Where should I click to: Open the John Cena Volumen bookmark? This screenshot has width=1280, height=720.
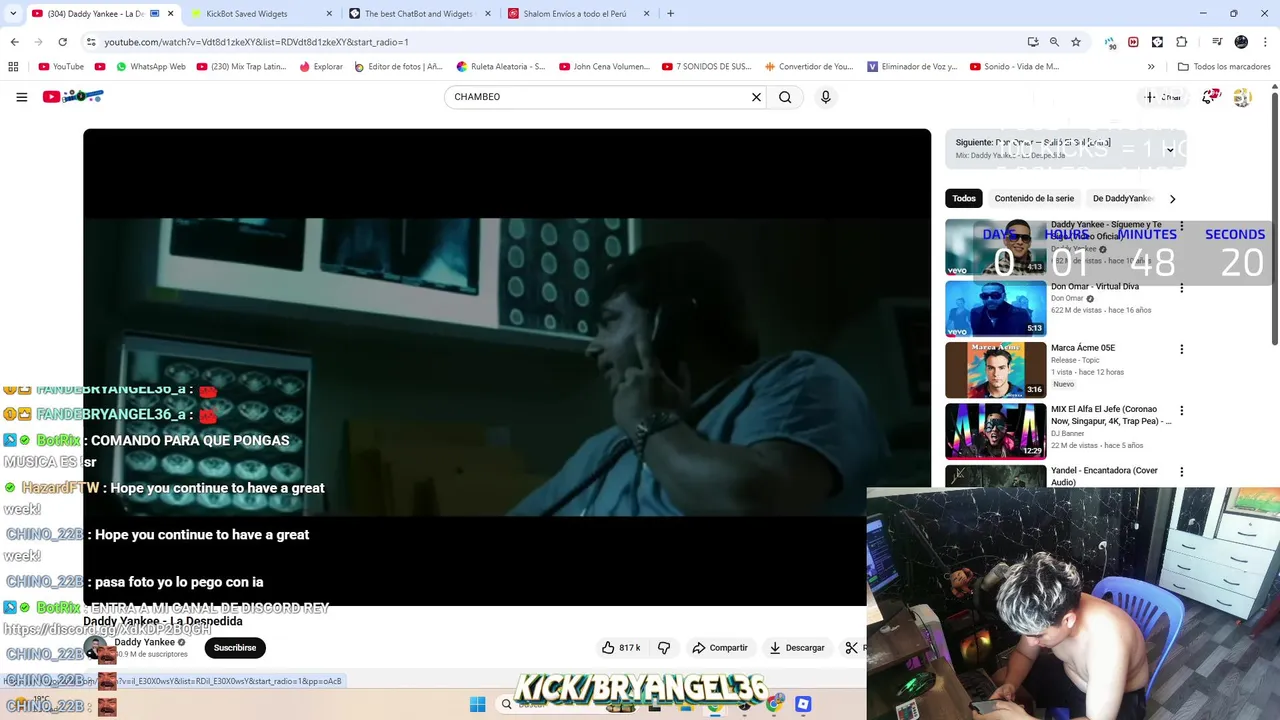(x=604, y=67)
